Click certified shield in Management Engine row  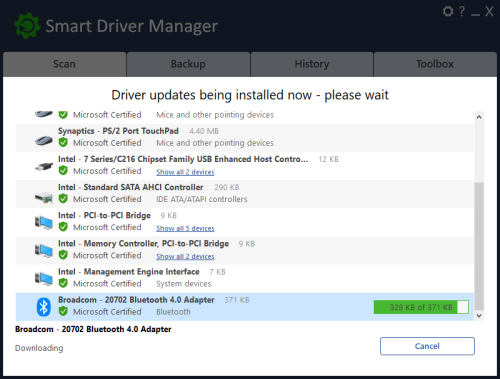click(63, 283)
